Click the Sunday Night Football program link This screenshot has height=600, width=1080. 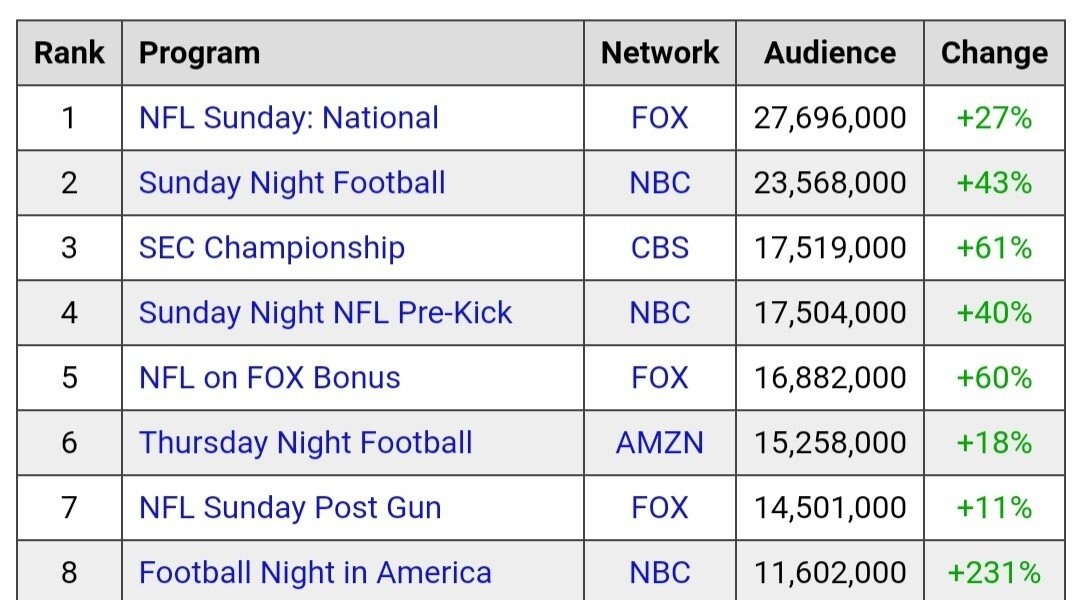click(x=292, y=183)
